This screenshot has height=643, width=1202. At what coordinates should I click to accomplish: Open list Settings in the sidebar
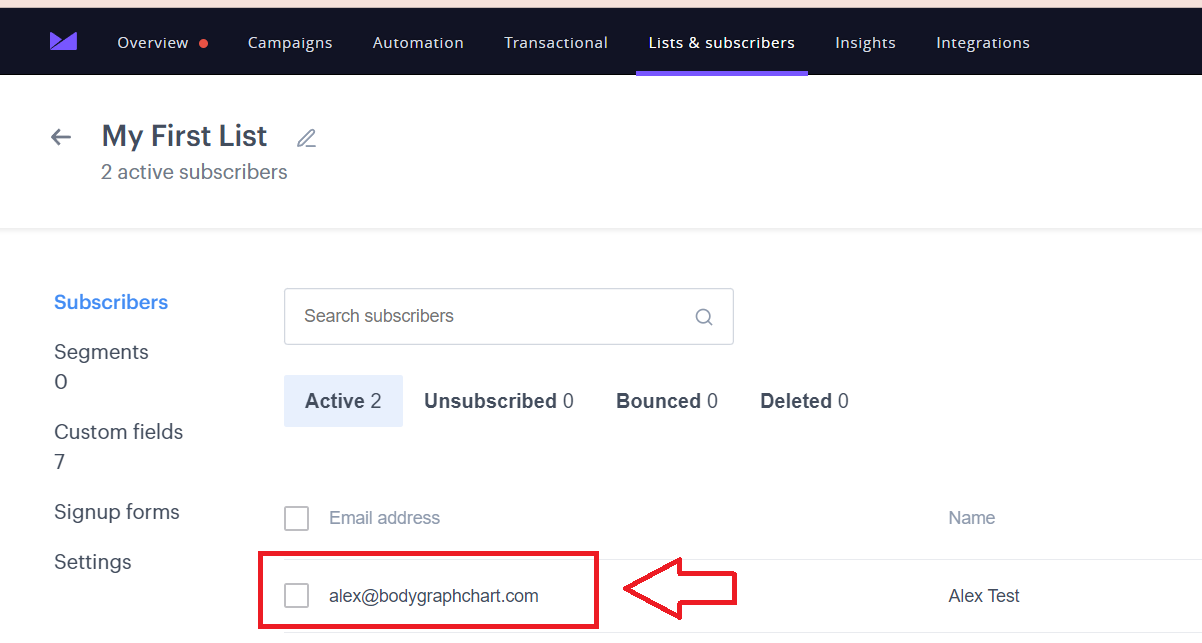coord(93,562)
